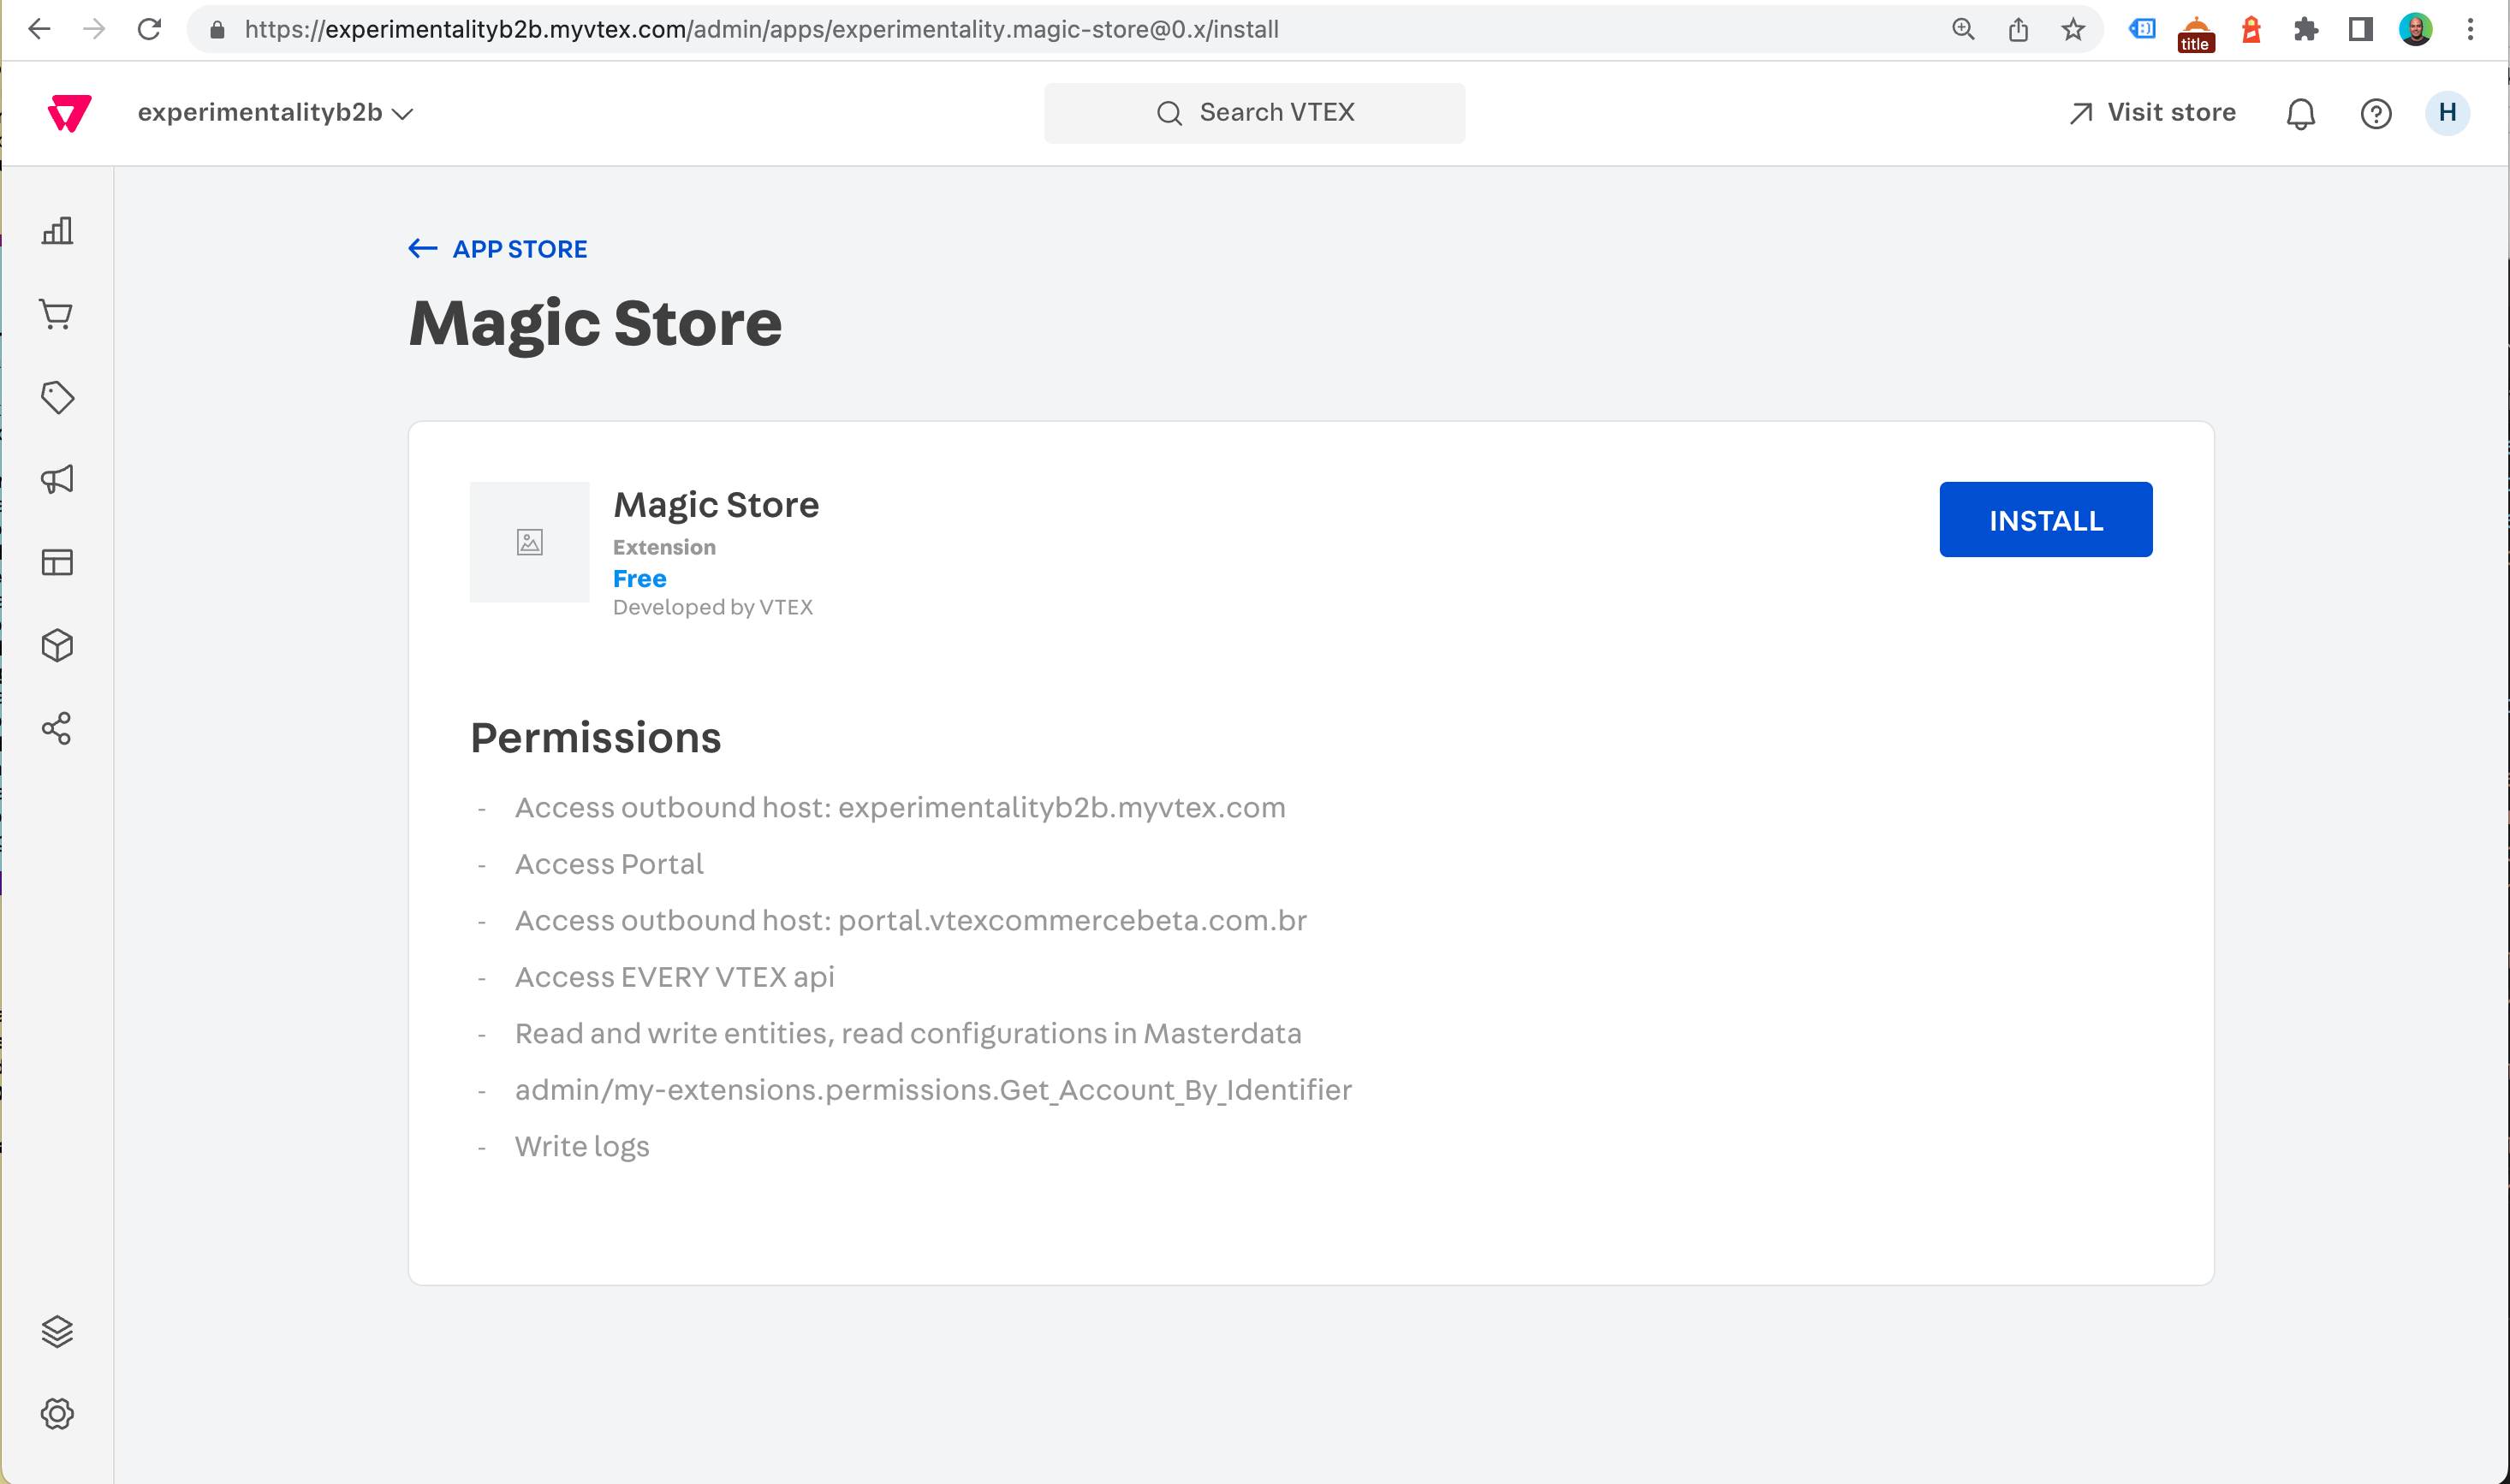Go back via the APP STORE link
Screen dimensions: 2510x1484
point(497,248)
